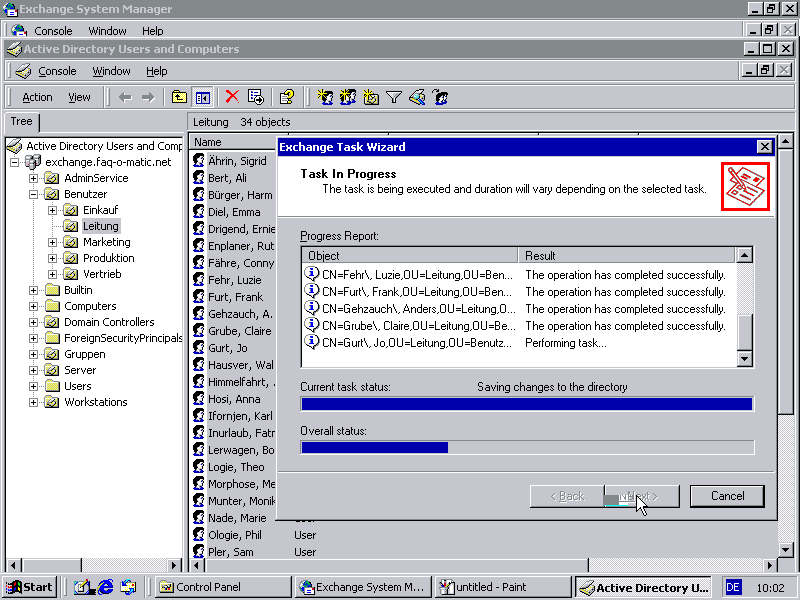Open the View menu

79,97
